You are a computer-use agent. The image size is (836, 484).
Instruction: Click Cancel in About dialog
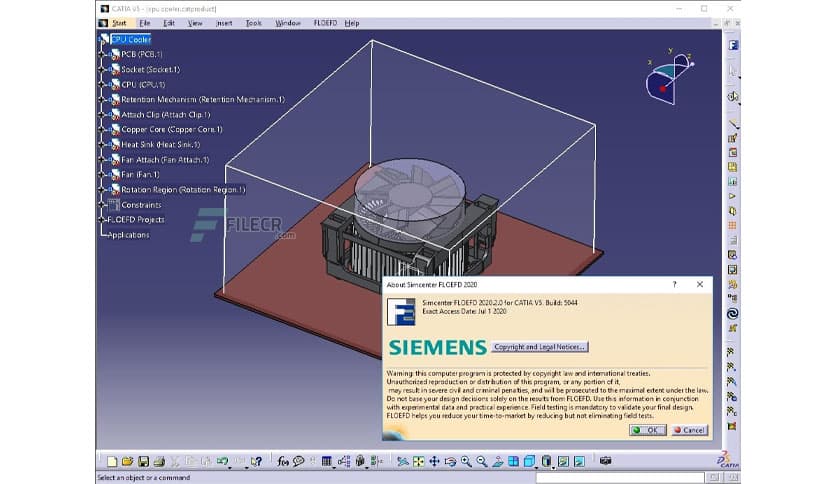[x=689, y=430]
